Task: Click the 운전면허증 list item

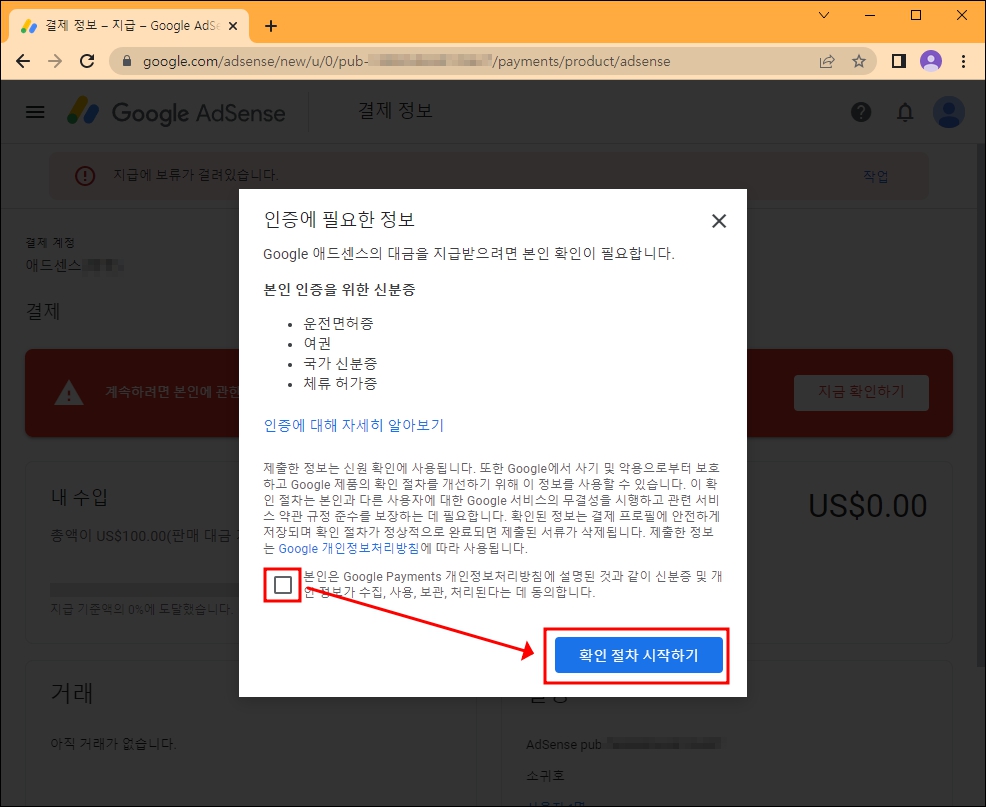Action: [x=338, y=323]
